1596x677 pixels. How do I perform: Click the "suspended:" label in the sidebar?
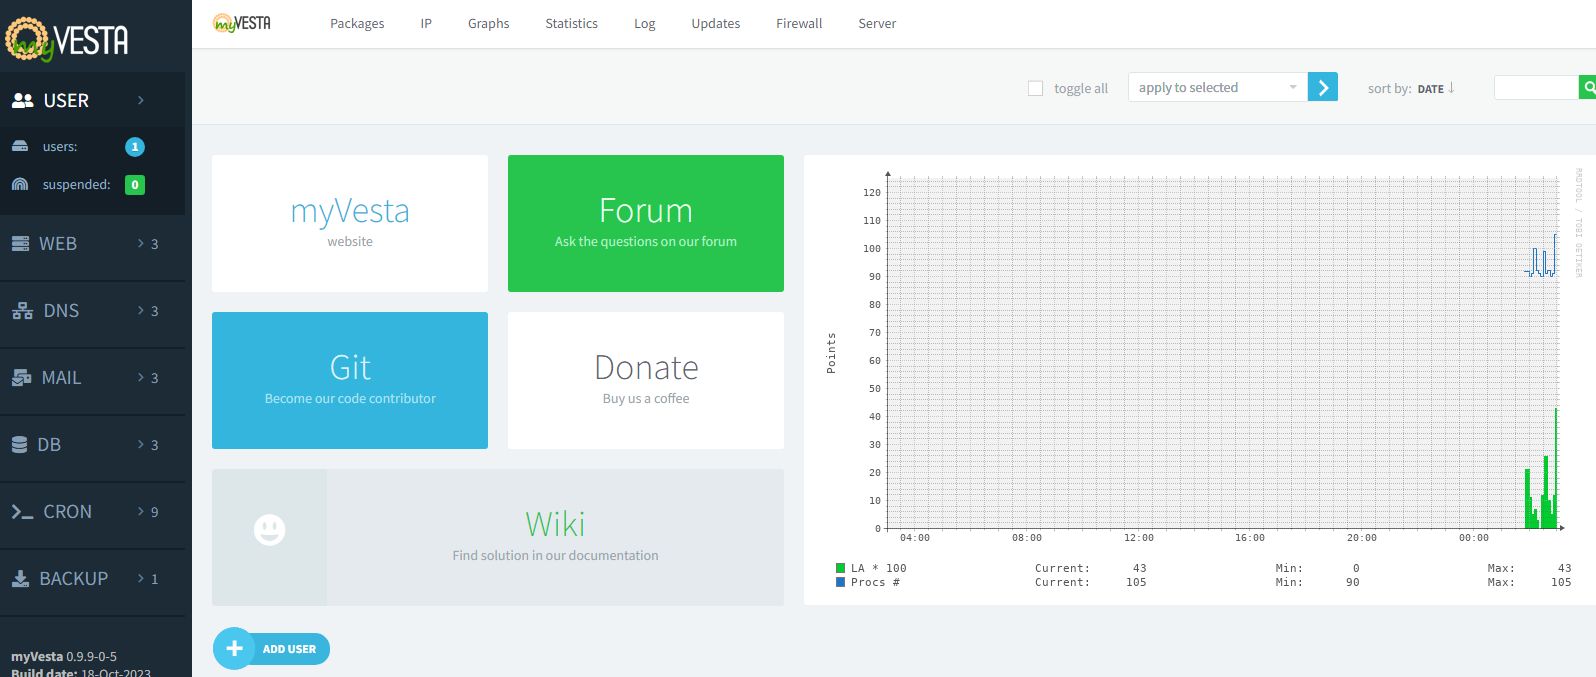76,185
